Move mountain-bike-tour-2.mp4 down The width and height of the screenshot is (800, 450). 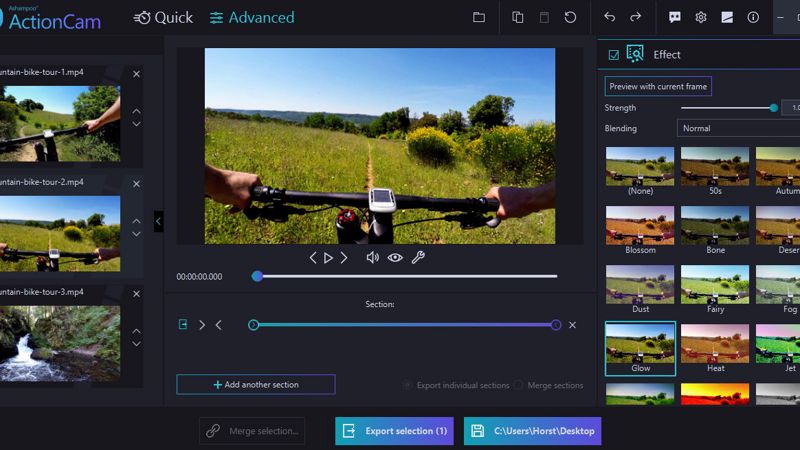(136, 234)
